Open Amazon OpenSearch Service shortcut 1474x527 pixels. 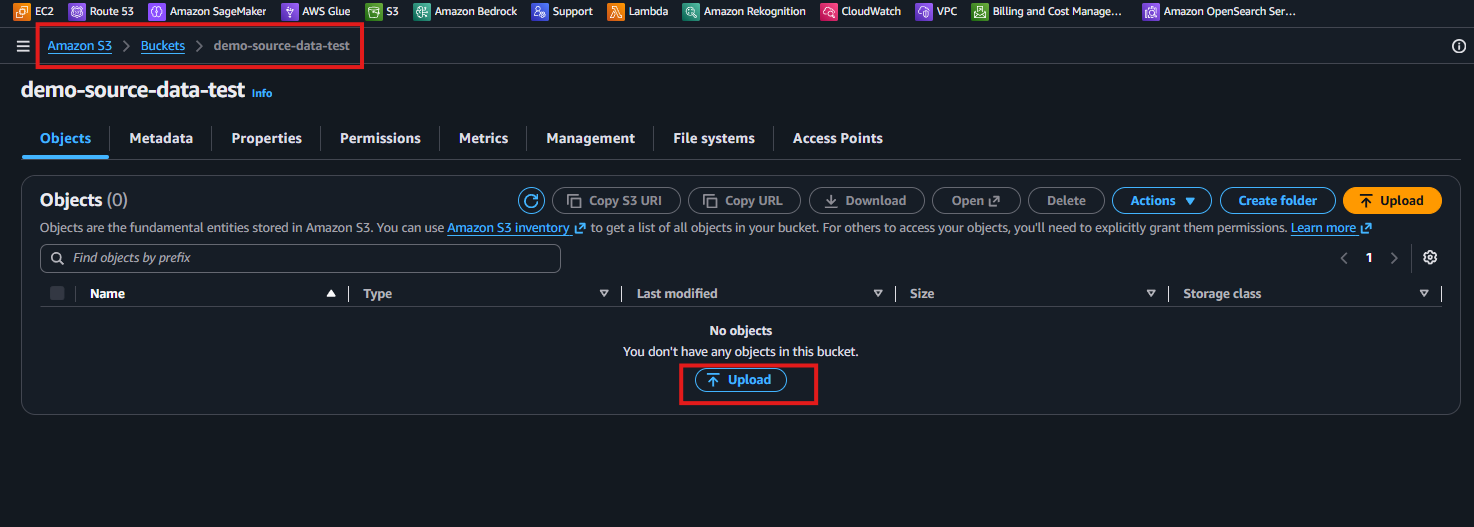(x=1220, y=12)
